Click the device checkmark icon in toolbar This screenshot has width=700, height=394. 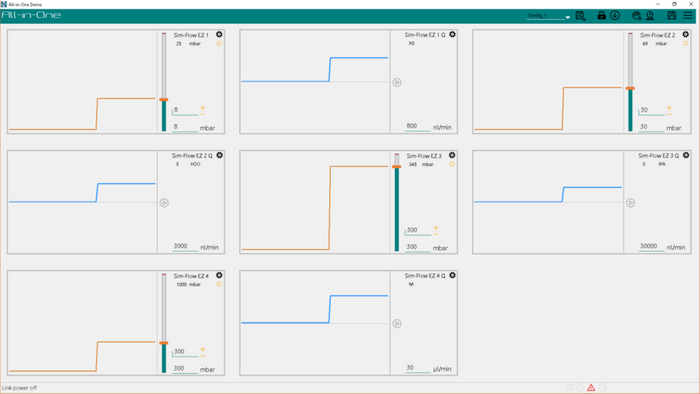601,16
